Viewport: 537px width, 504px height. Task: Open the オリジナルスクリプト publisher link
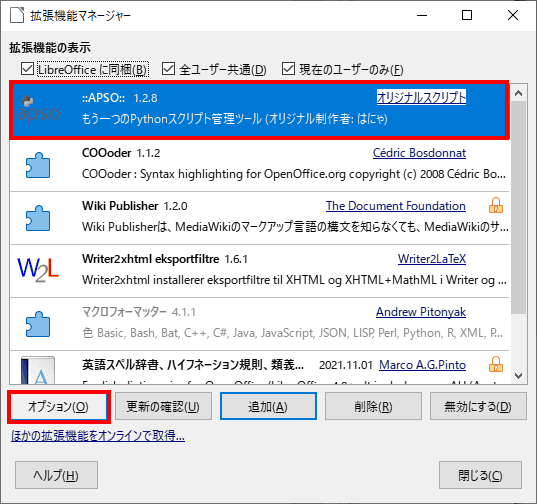(x=421, y=97)
